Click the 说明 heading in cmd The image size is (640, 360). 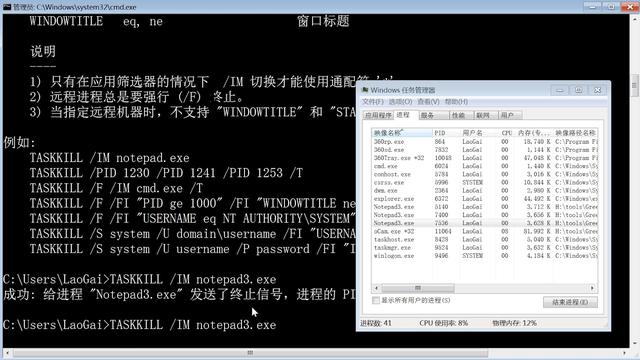[43, 51]
